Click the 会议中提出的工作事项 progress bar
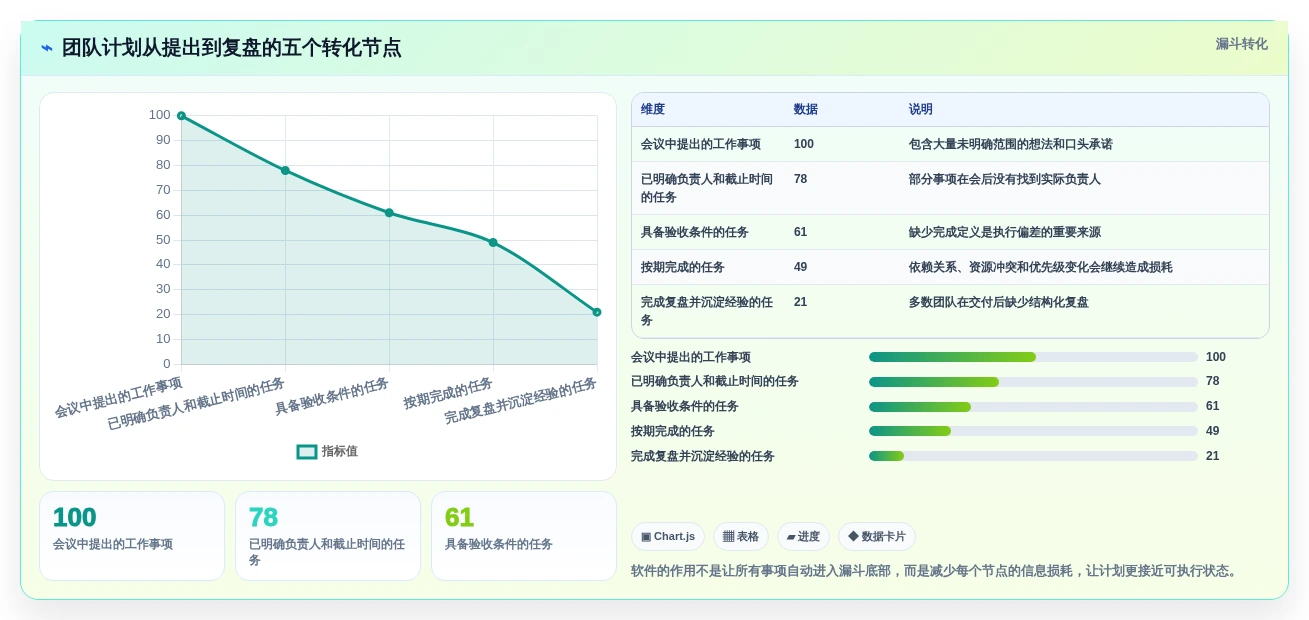Screen dimensions: 1309x620 pos(1033,357)
